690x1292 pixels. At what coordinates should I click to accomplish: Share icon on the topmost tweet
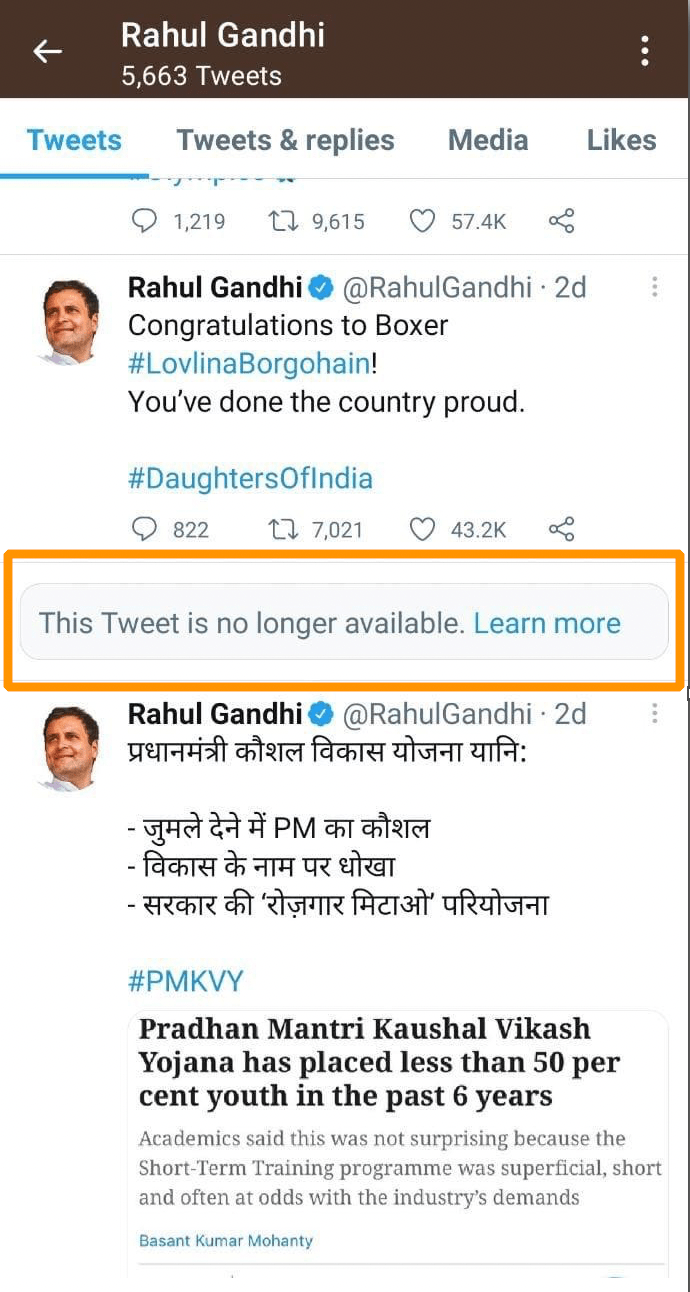pos(562,221)
